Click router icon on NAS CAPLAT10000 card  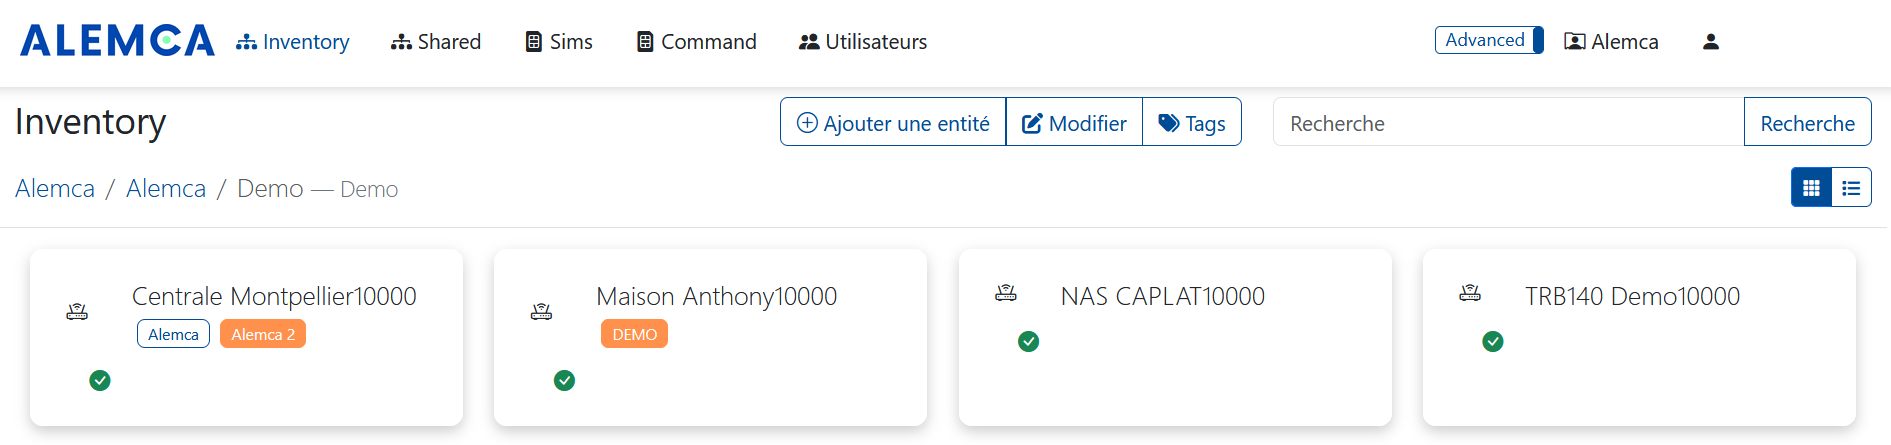click(1006, 293)
